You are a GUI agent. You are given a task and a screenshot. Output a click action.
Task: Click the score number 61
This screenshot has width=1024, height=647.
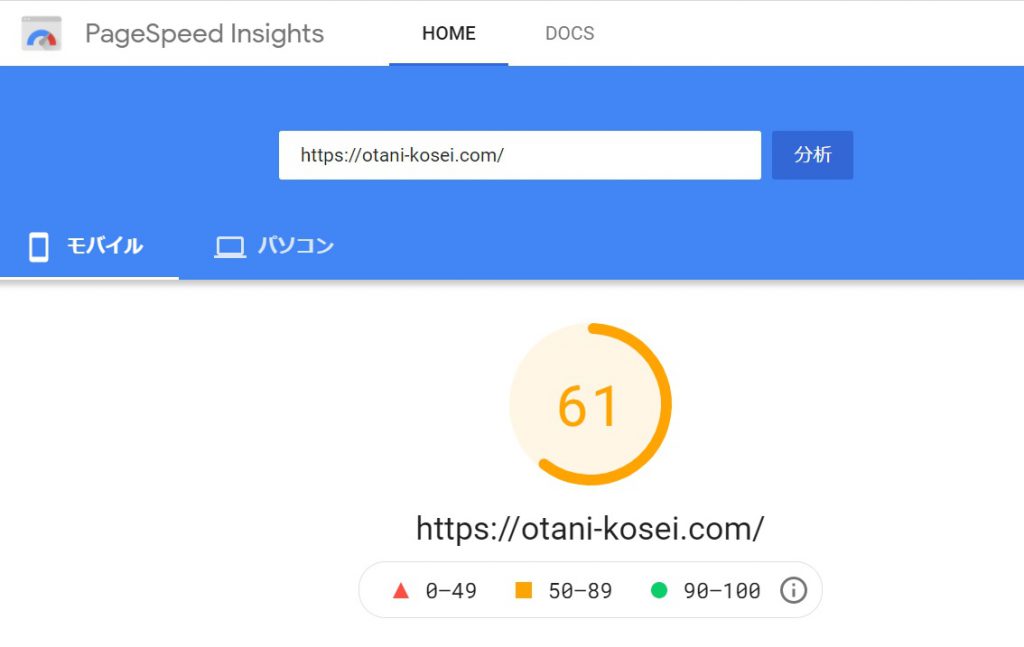click(589, 405)
